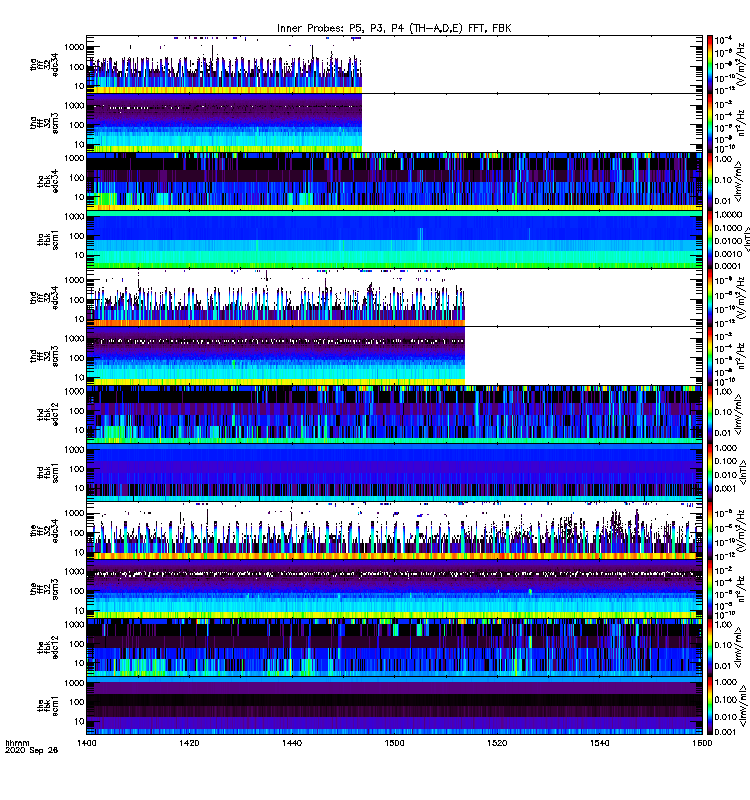Click the 'thd fbk scm1' panel label

click(x=48, y=473)
